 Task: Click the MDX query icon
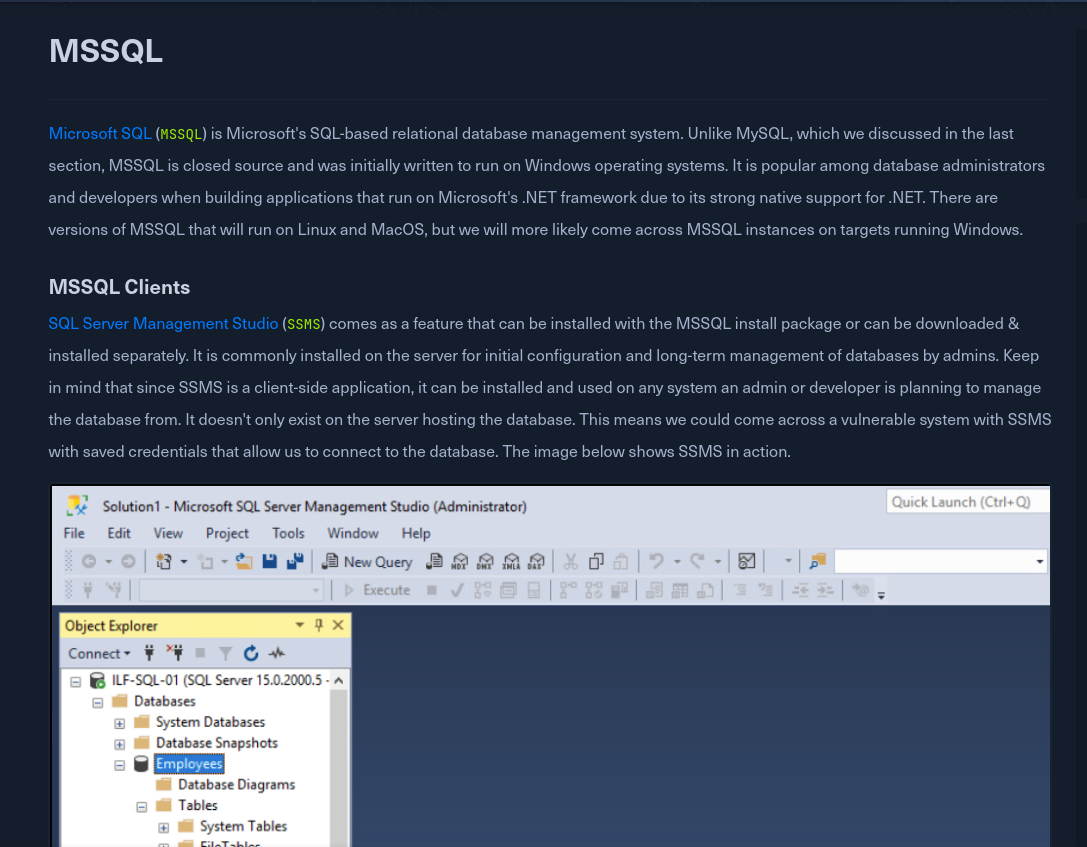[460, 561]
